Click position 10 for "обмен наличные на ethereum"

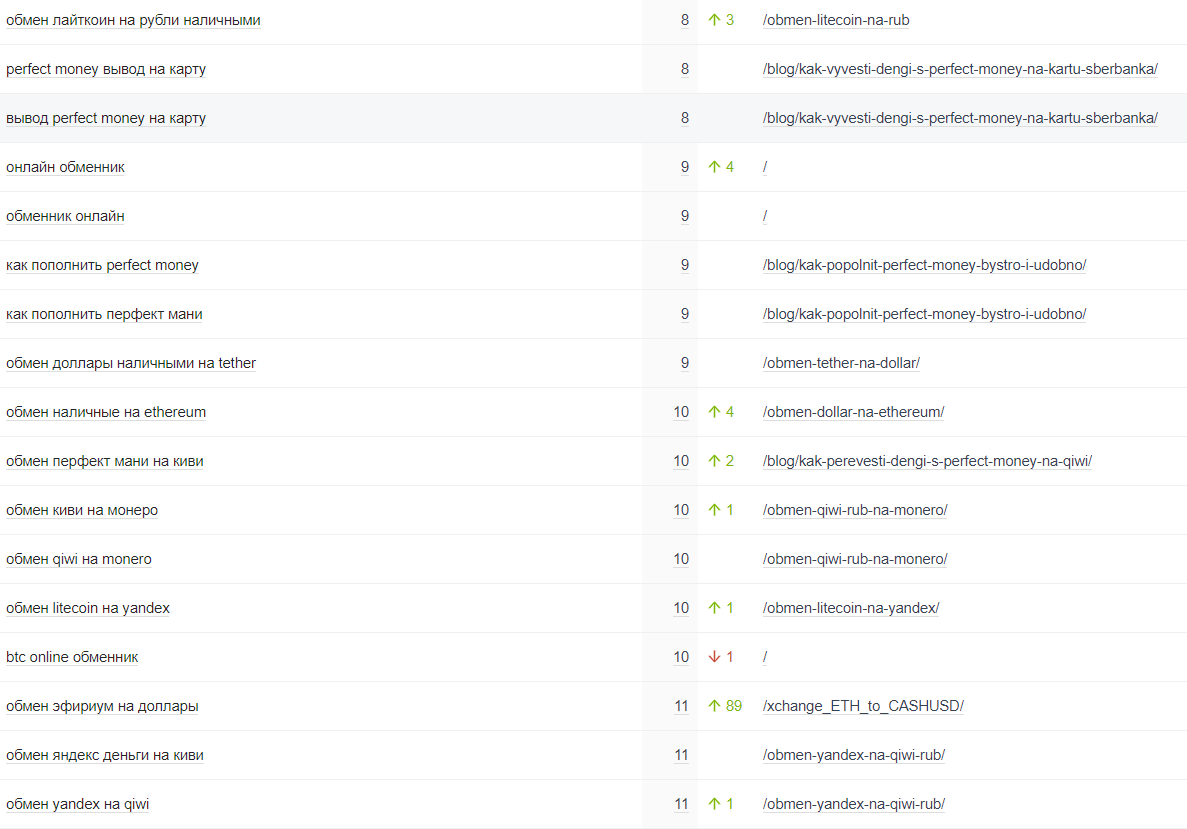(x=681, y=413)
